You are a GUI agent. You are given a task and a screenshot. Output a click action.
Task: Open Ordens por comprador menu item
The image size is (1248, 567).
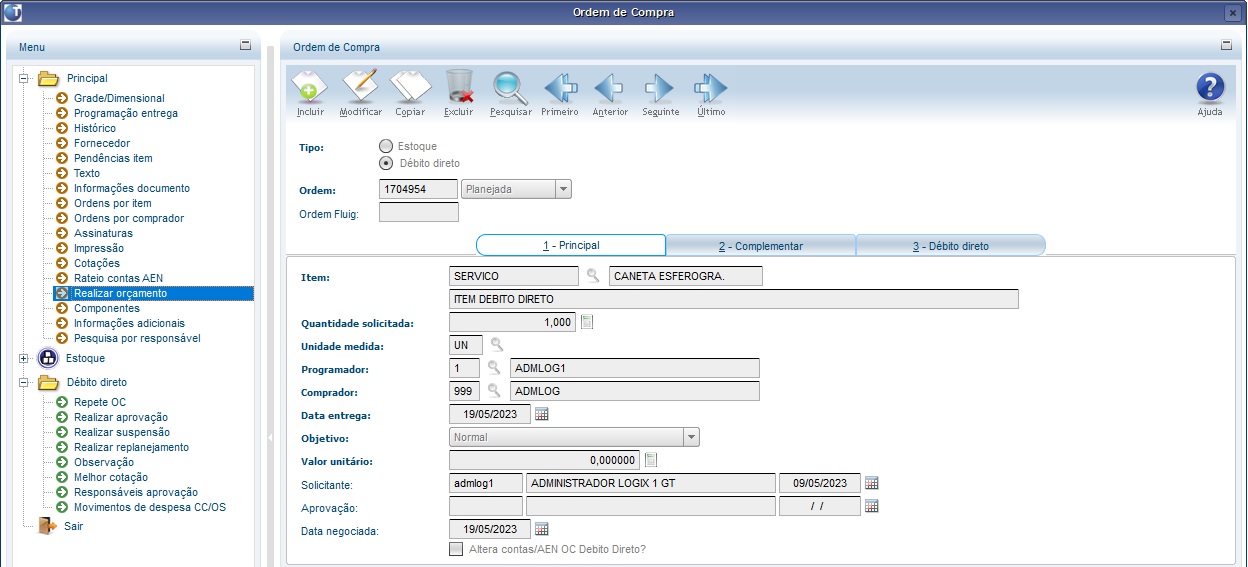(x=129, y=218)
